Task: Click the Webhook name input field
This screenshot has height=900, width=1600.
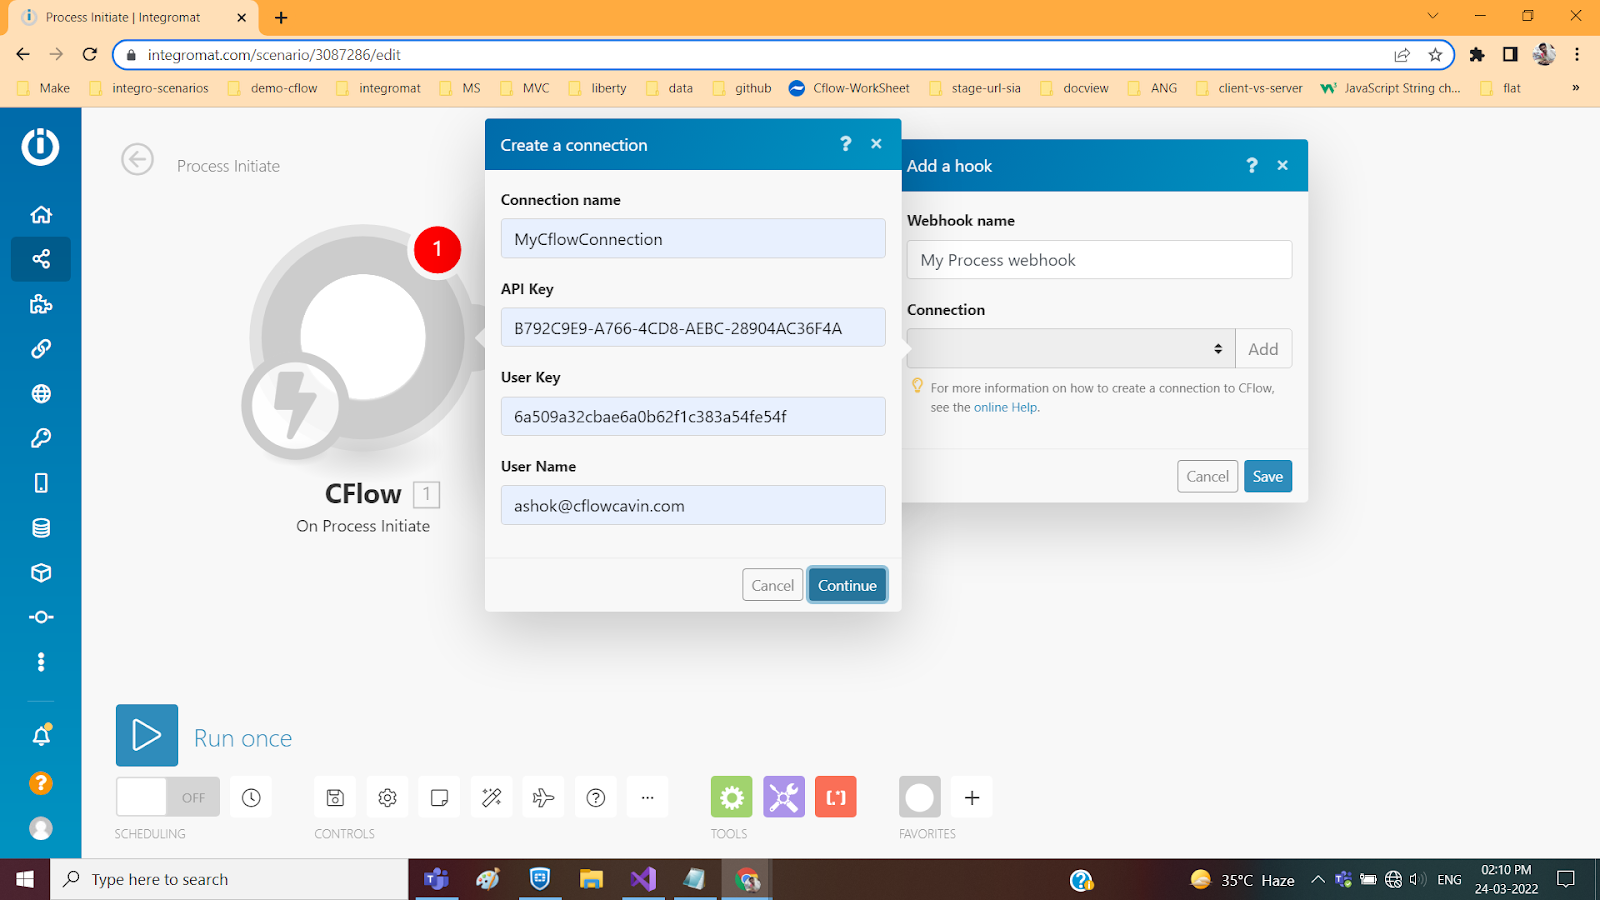Action: click(1099, 260)
